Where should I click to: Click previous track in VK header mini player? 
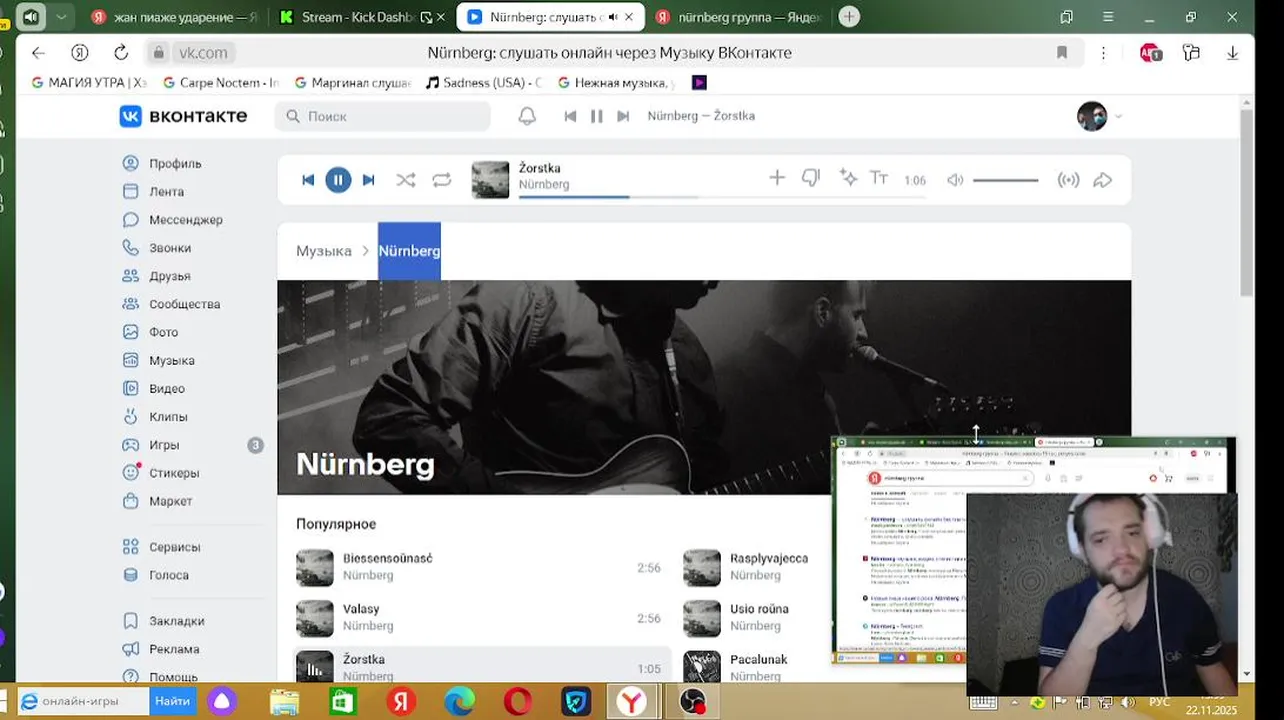570,116
